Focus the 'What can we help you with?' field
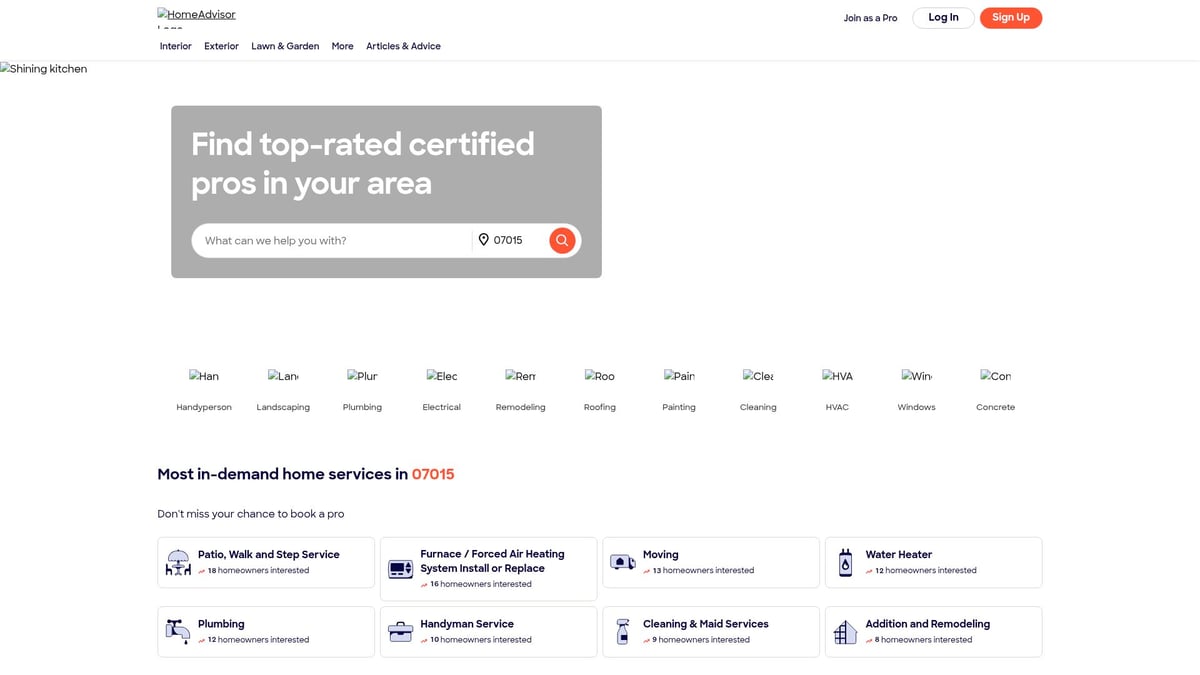Screen dimensions: 1200x675 pos(330,241)
